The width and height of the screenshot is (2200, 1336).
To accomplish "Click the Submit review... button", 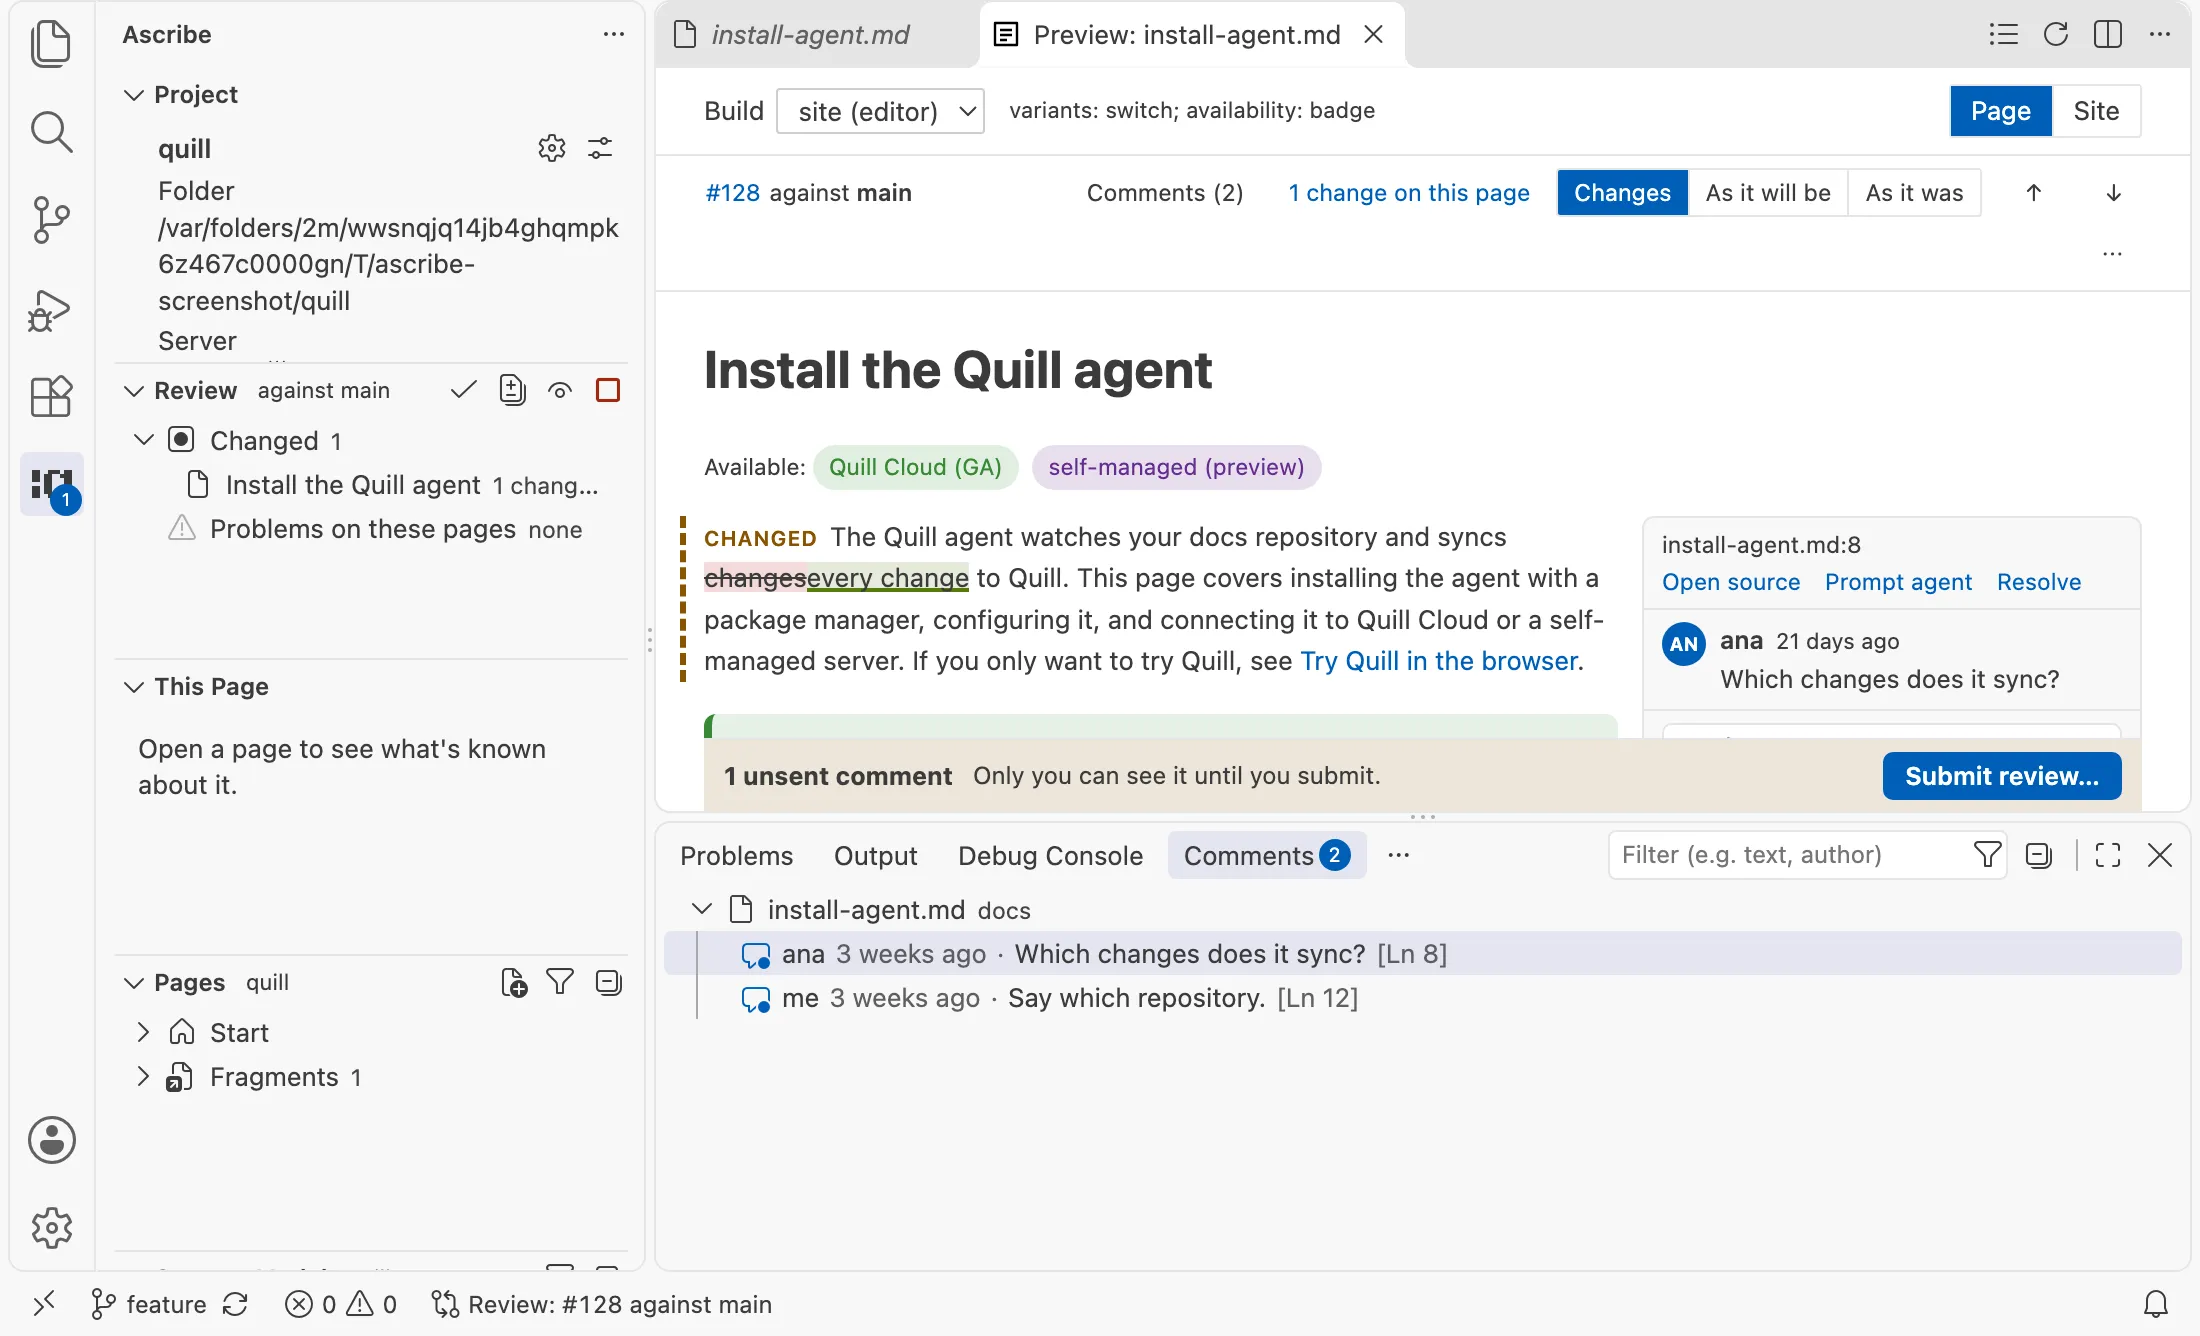I will [x=2002, y=776].
